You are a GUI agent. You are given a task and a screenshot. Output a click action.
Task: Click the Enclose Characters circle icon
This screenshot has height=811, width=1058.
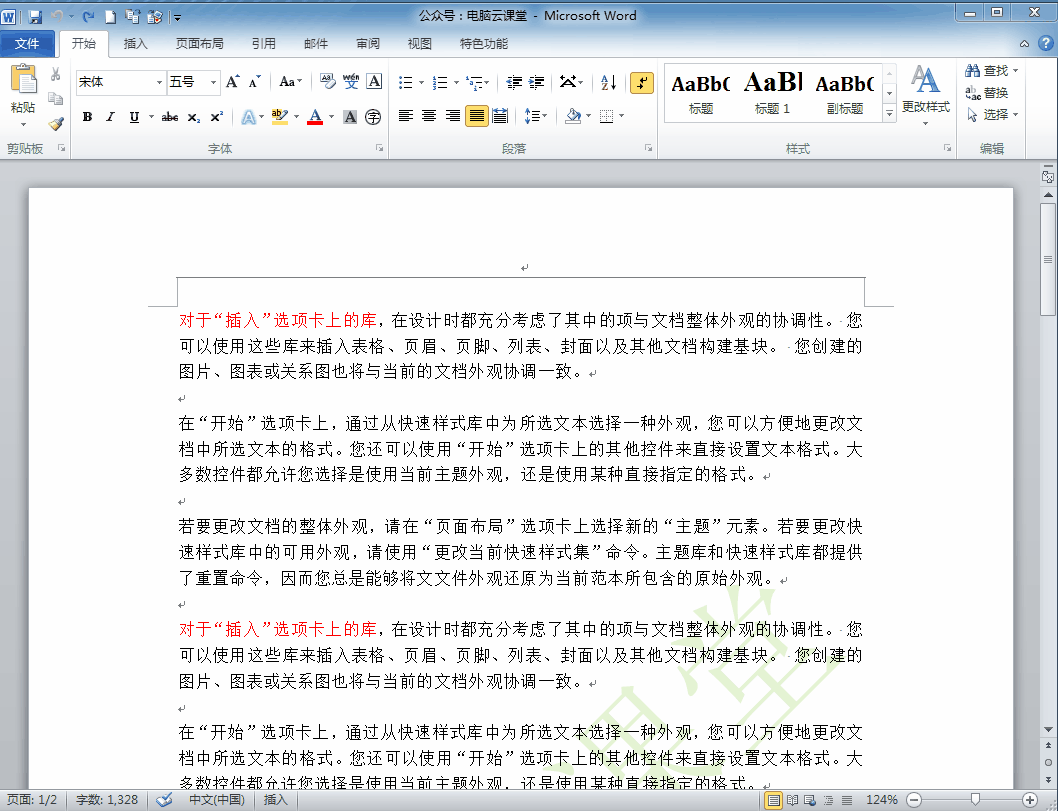[x=373, y=117]
